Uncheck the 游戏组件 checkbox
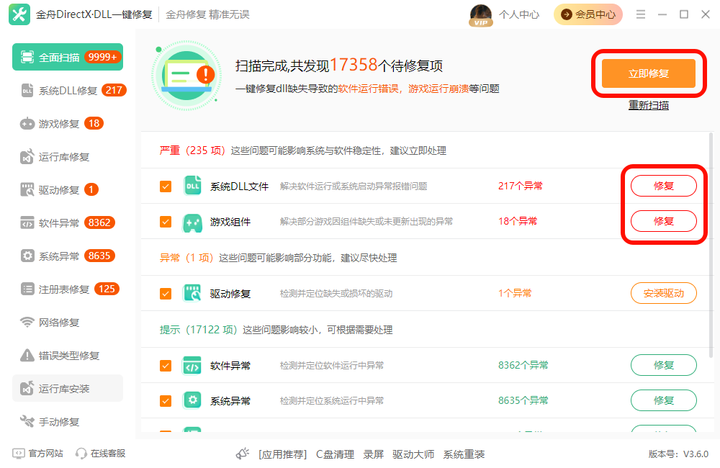 (165, 222)
